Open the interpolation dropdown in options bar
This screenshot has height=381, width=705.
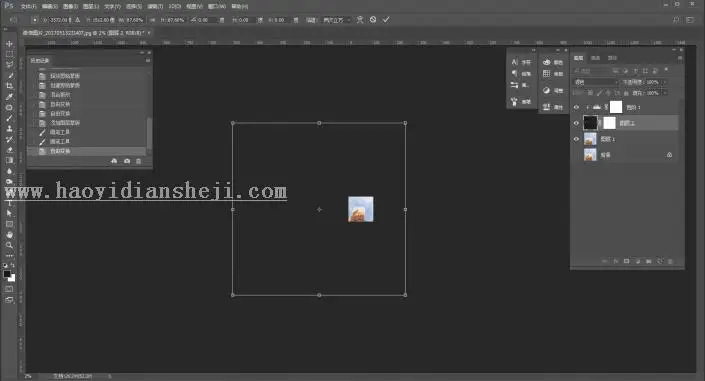coord(337,20)
